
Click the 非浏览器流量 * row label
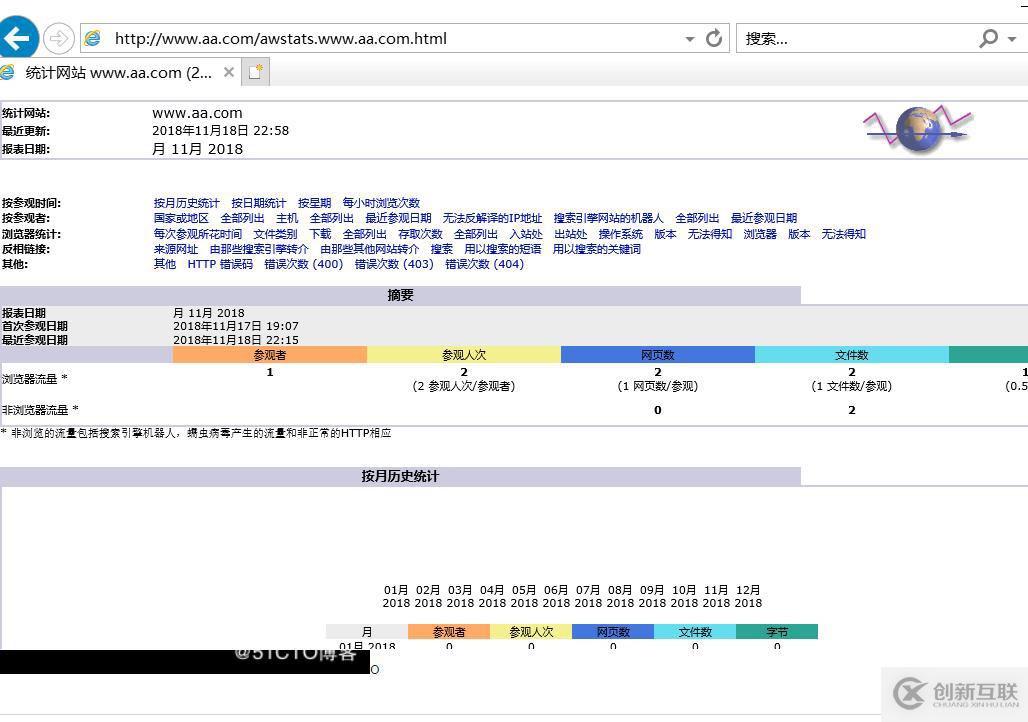40,410
